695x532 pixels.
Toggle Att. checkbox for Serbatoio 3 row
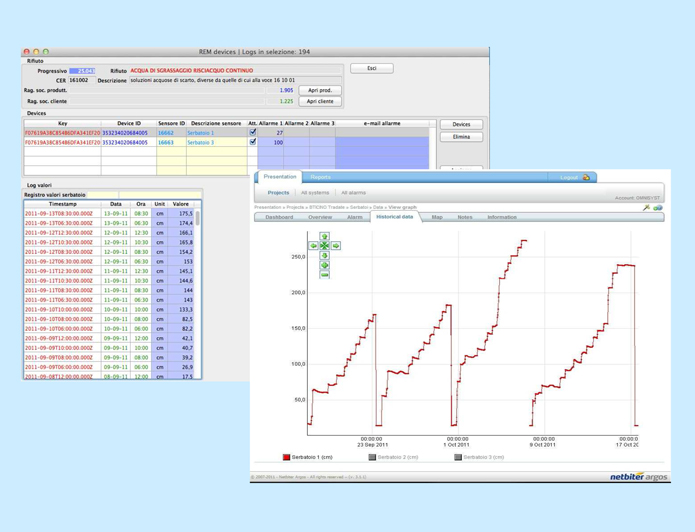tap(253, 142)
